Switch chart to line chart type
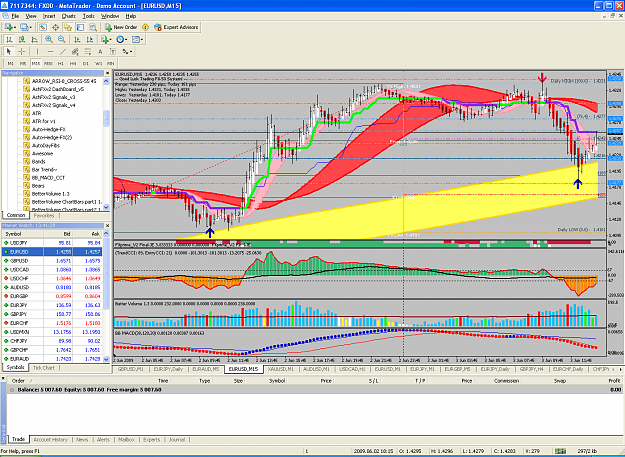 coord(35,39)
